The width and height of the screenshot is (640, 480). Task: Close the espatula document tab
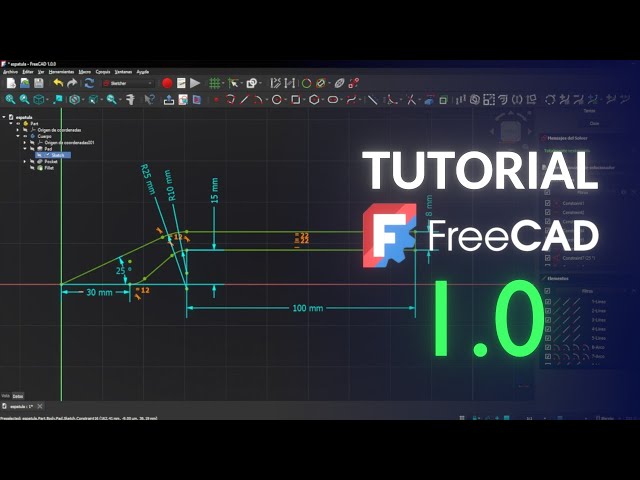pyautogui.click(x=40, y=406)
